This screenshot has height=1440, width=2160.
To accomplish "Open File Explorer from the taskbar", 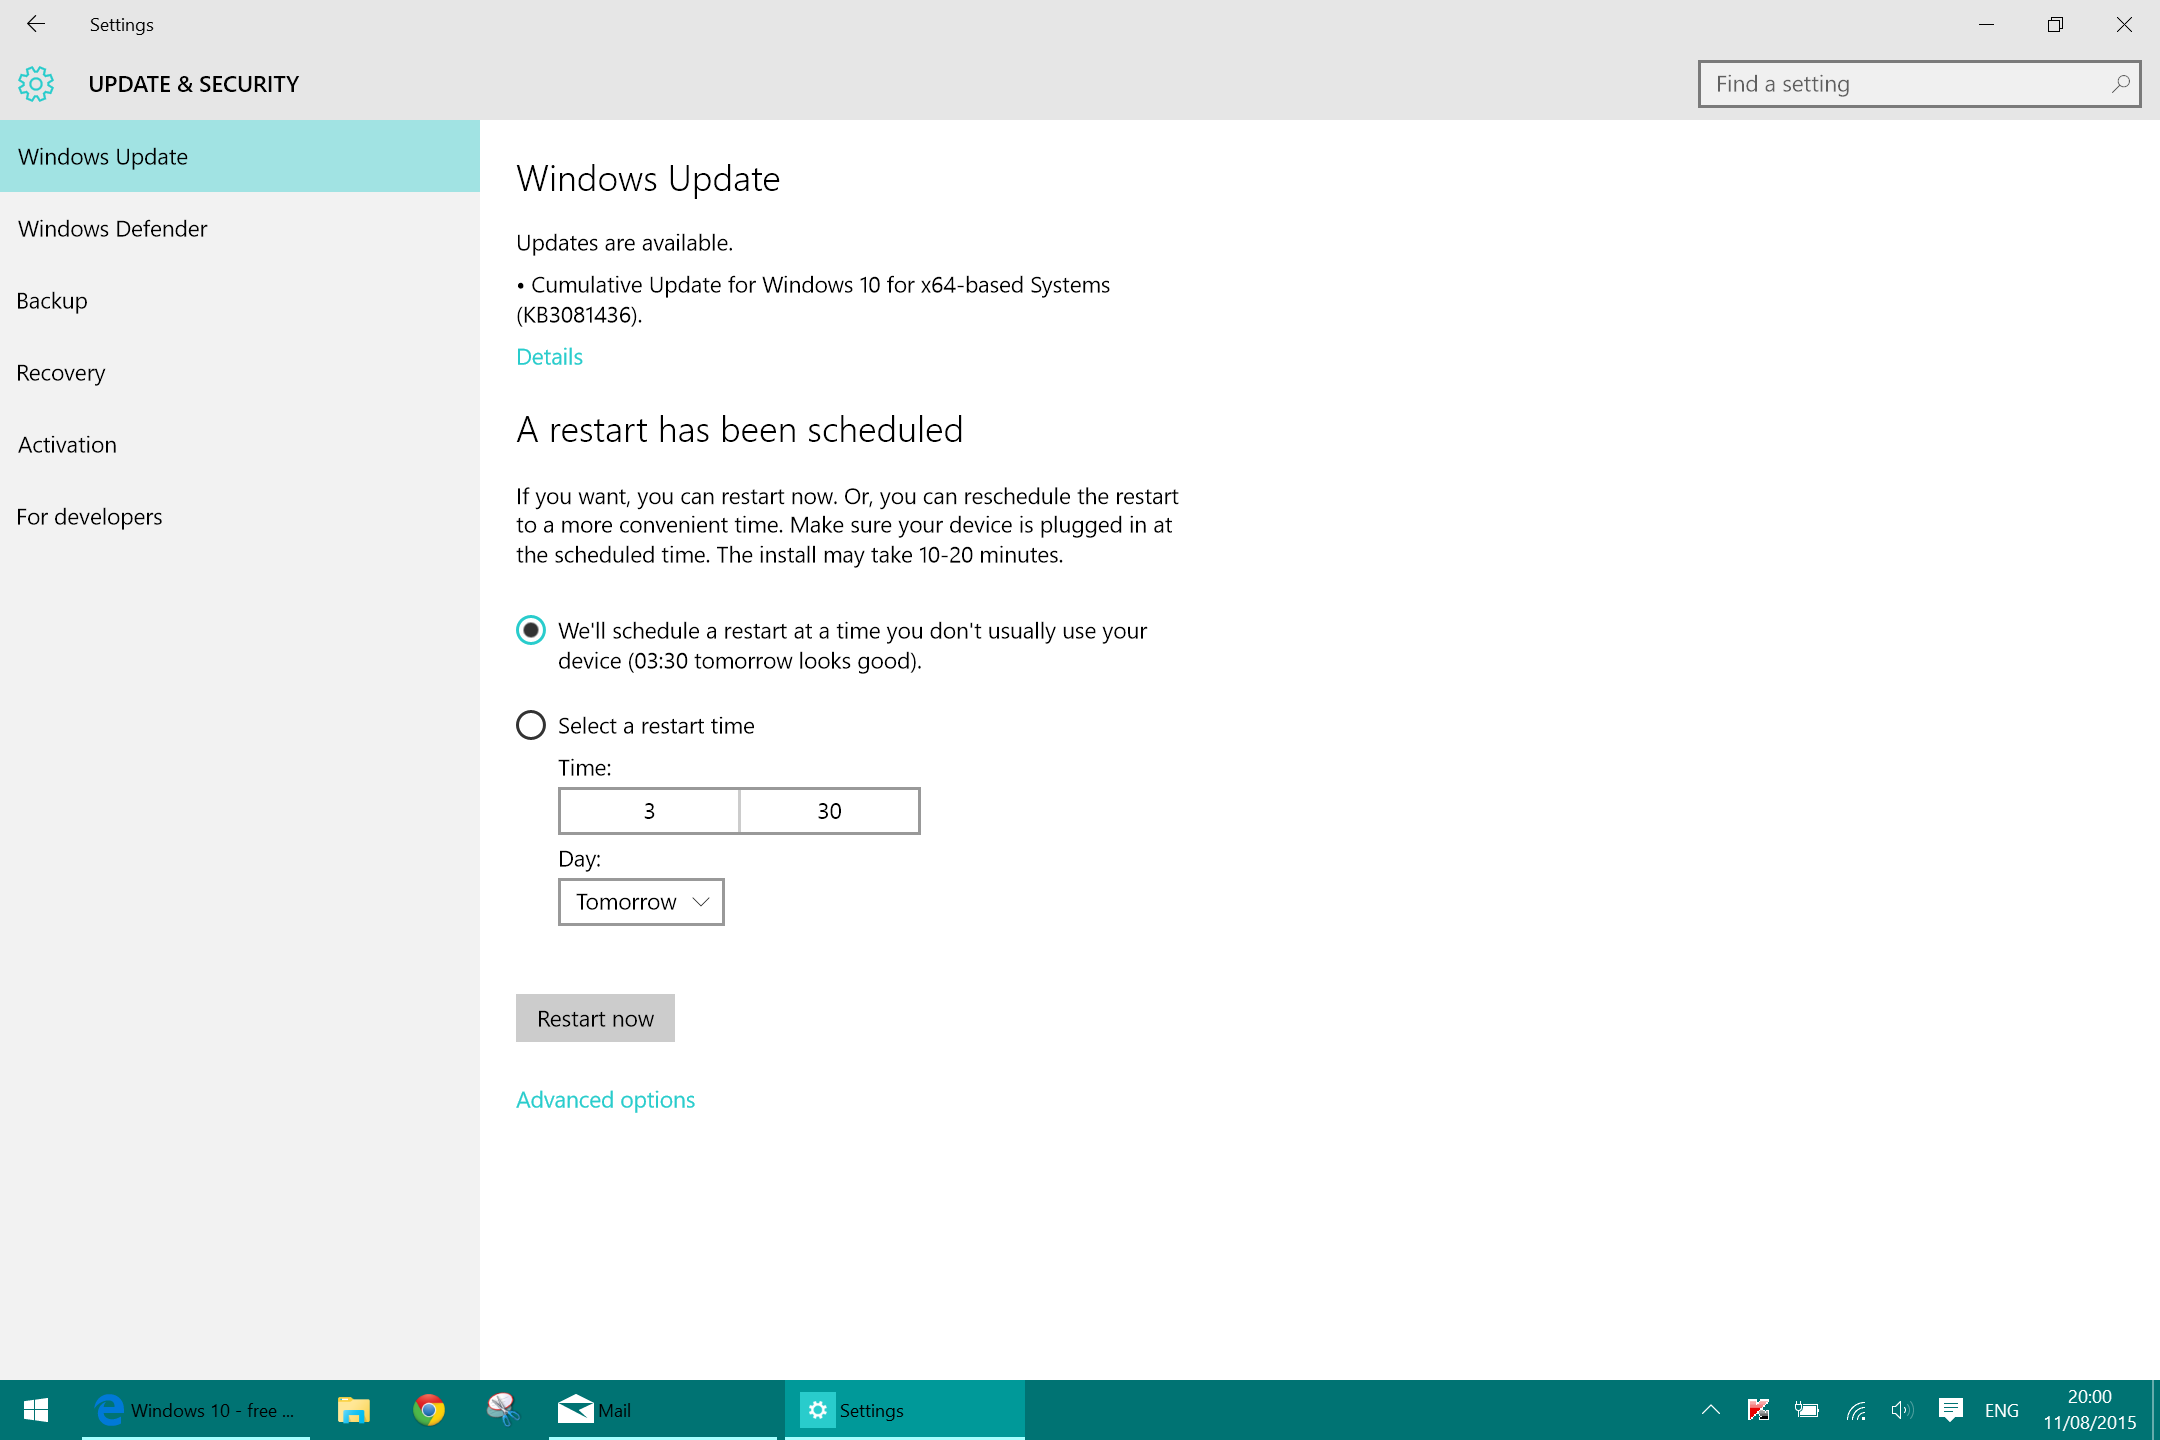I will point(353,1410).
